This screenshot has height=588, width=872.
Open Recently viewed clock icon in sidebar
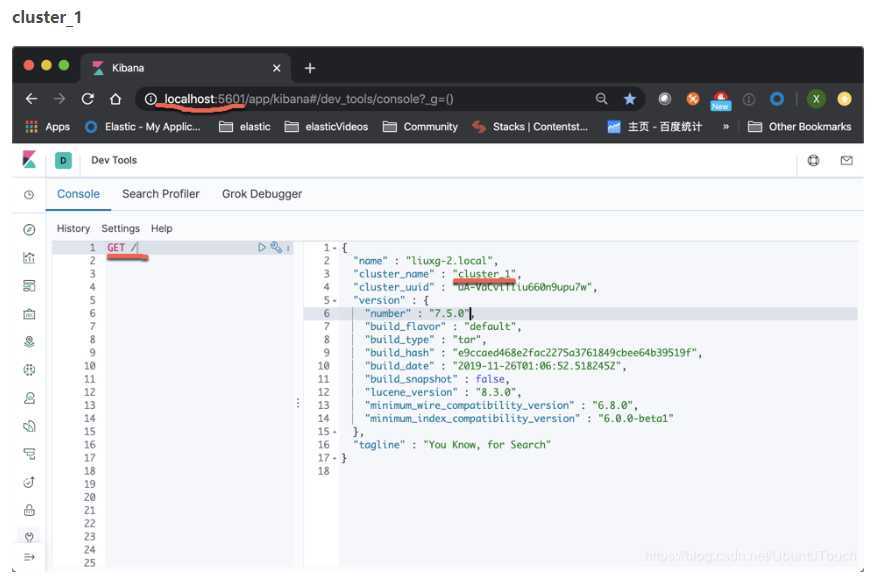click(x=29, y=194)
